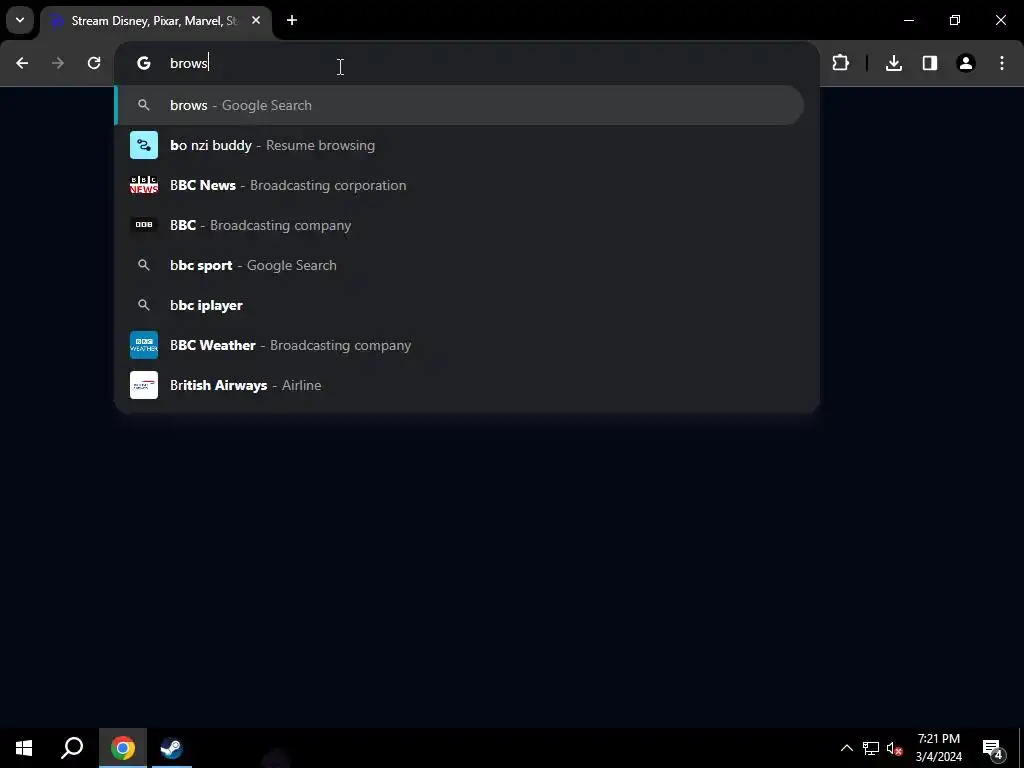
Task: Open the Downloads tray icon
Action: coord(894,63)
